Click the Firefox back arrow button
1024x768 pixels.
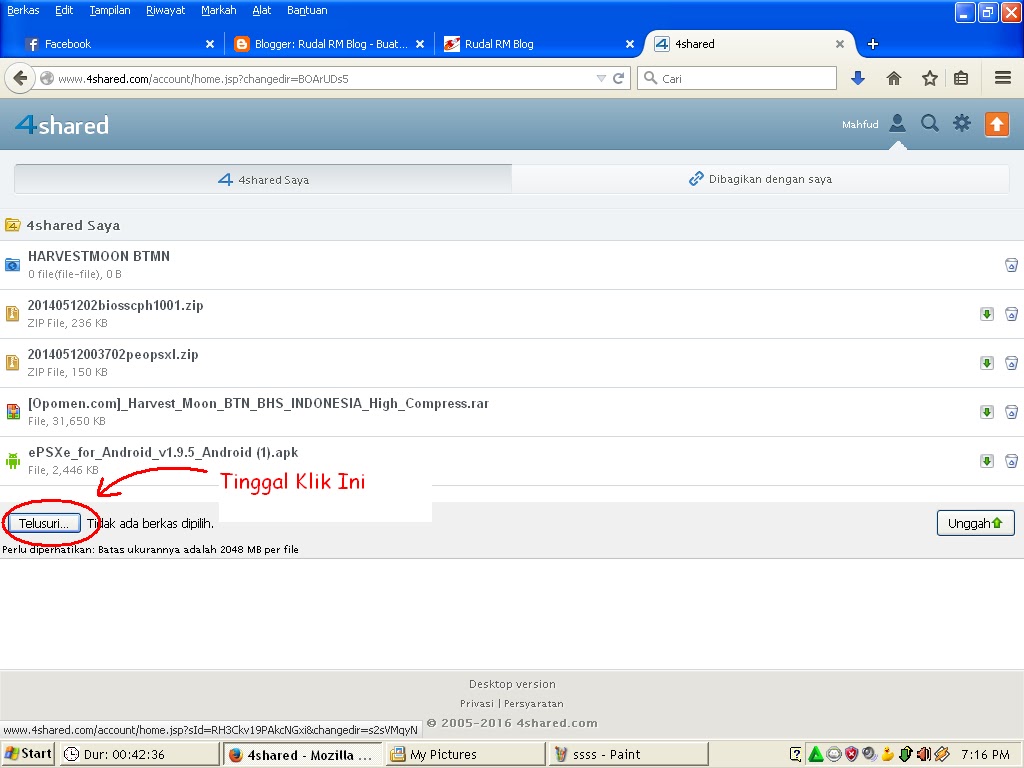[20, 78]
